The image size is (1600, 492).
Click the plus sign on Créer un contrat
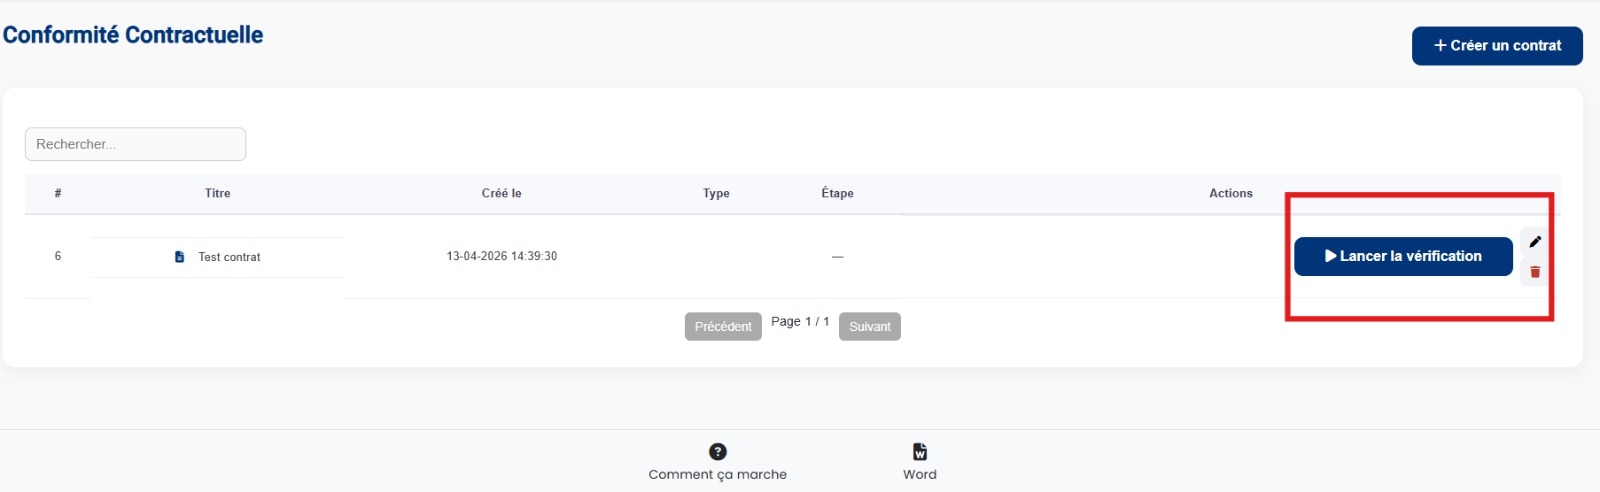(x=1440, y=46)
